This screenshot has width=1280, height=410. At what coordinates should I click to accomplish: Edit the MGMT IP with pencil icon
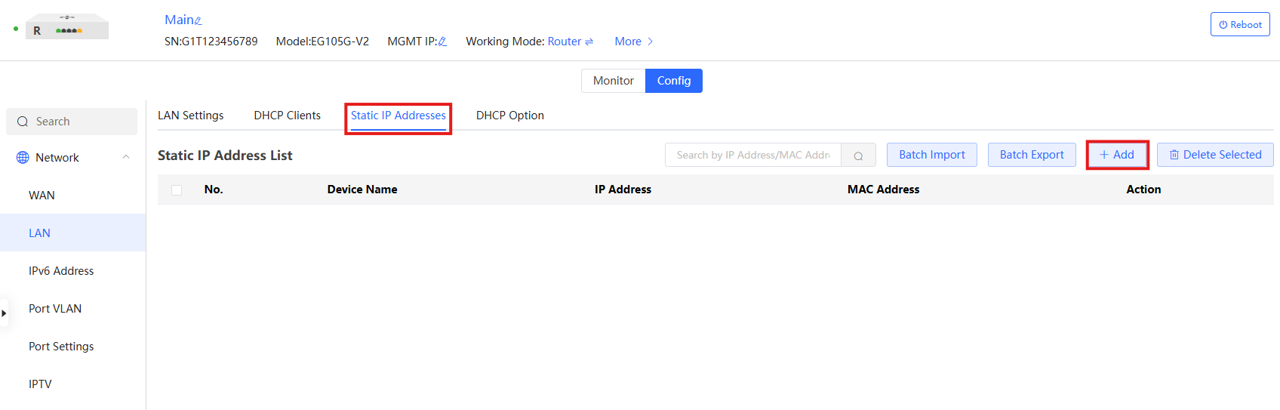[442, 42]
